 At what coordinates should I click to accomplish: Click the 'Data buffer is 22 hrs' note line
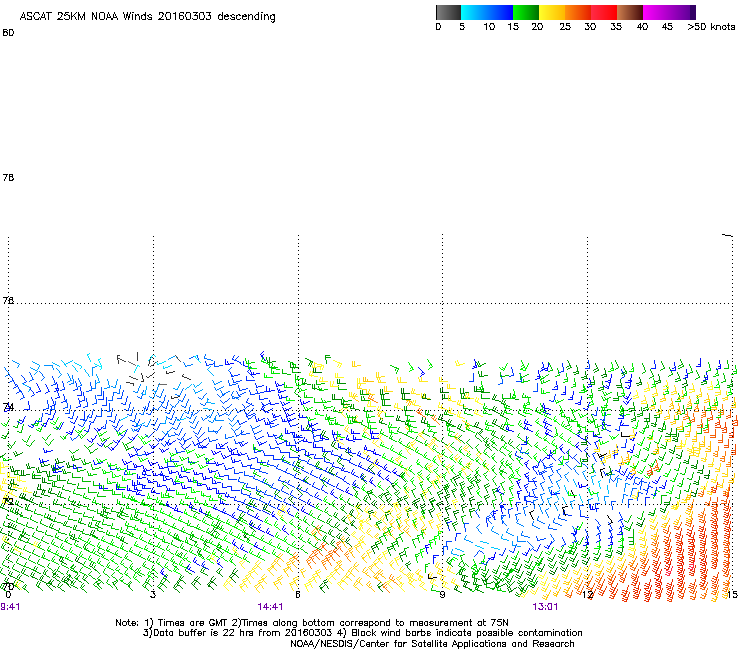pyautogui.click(x=362, y=633)
